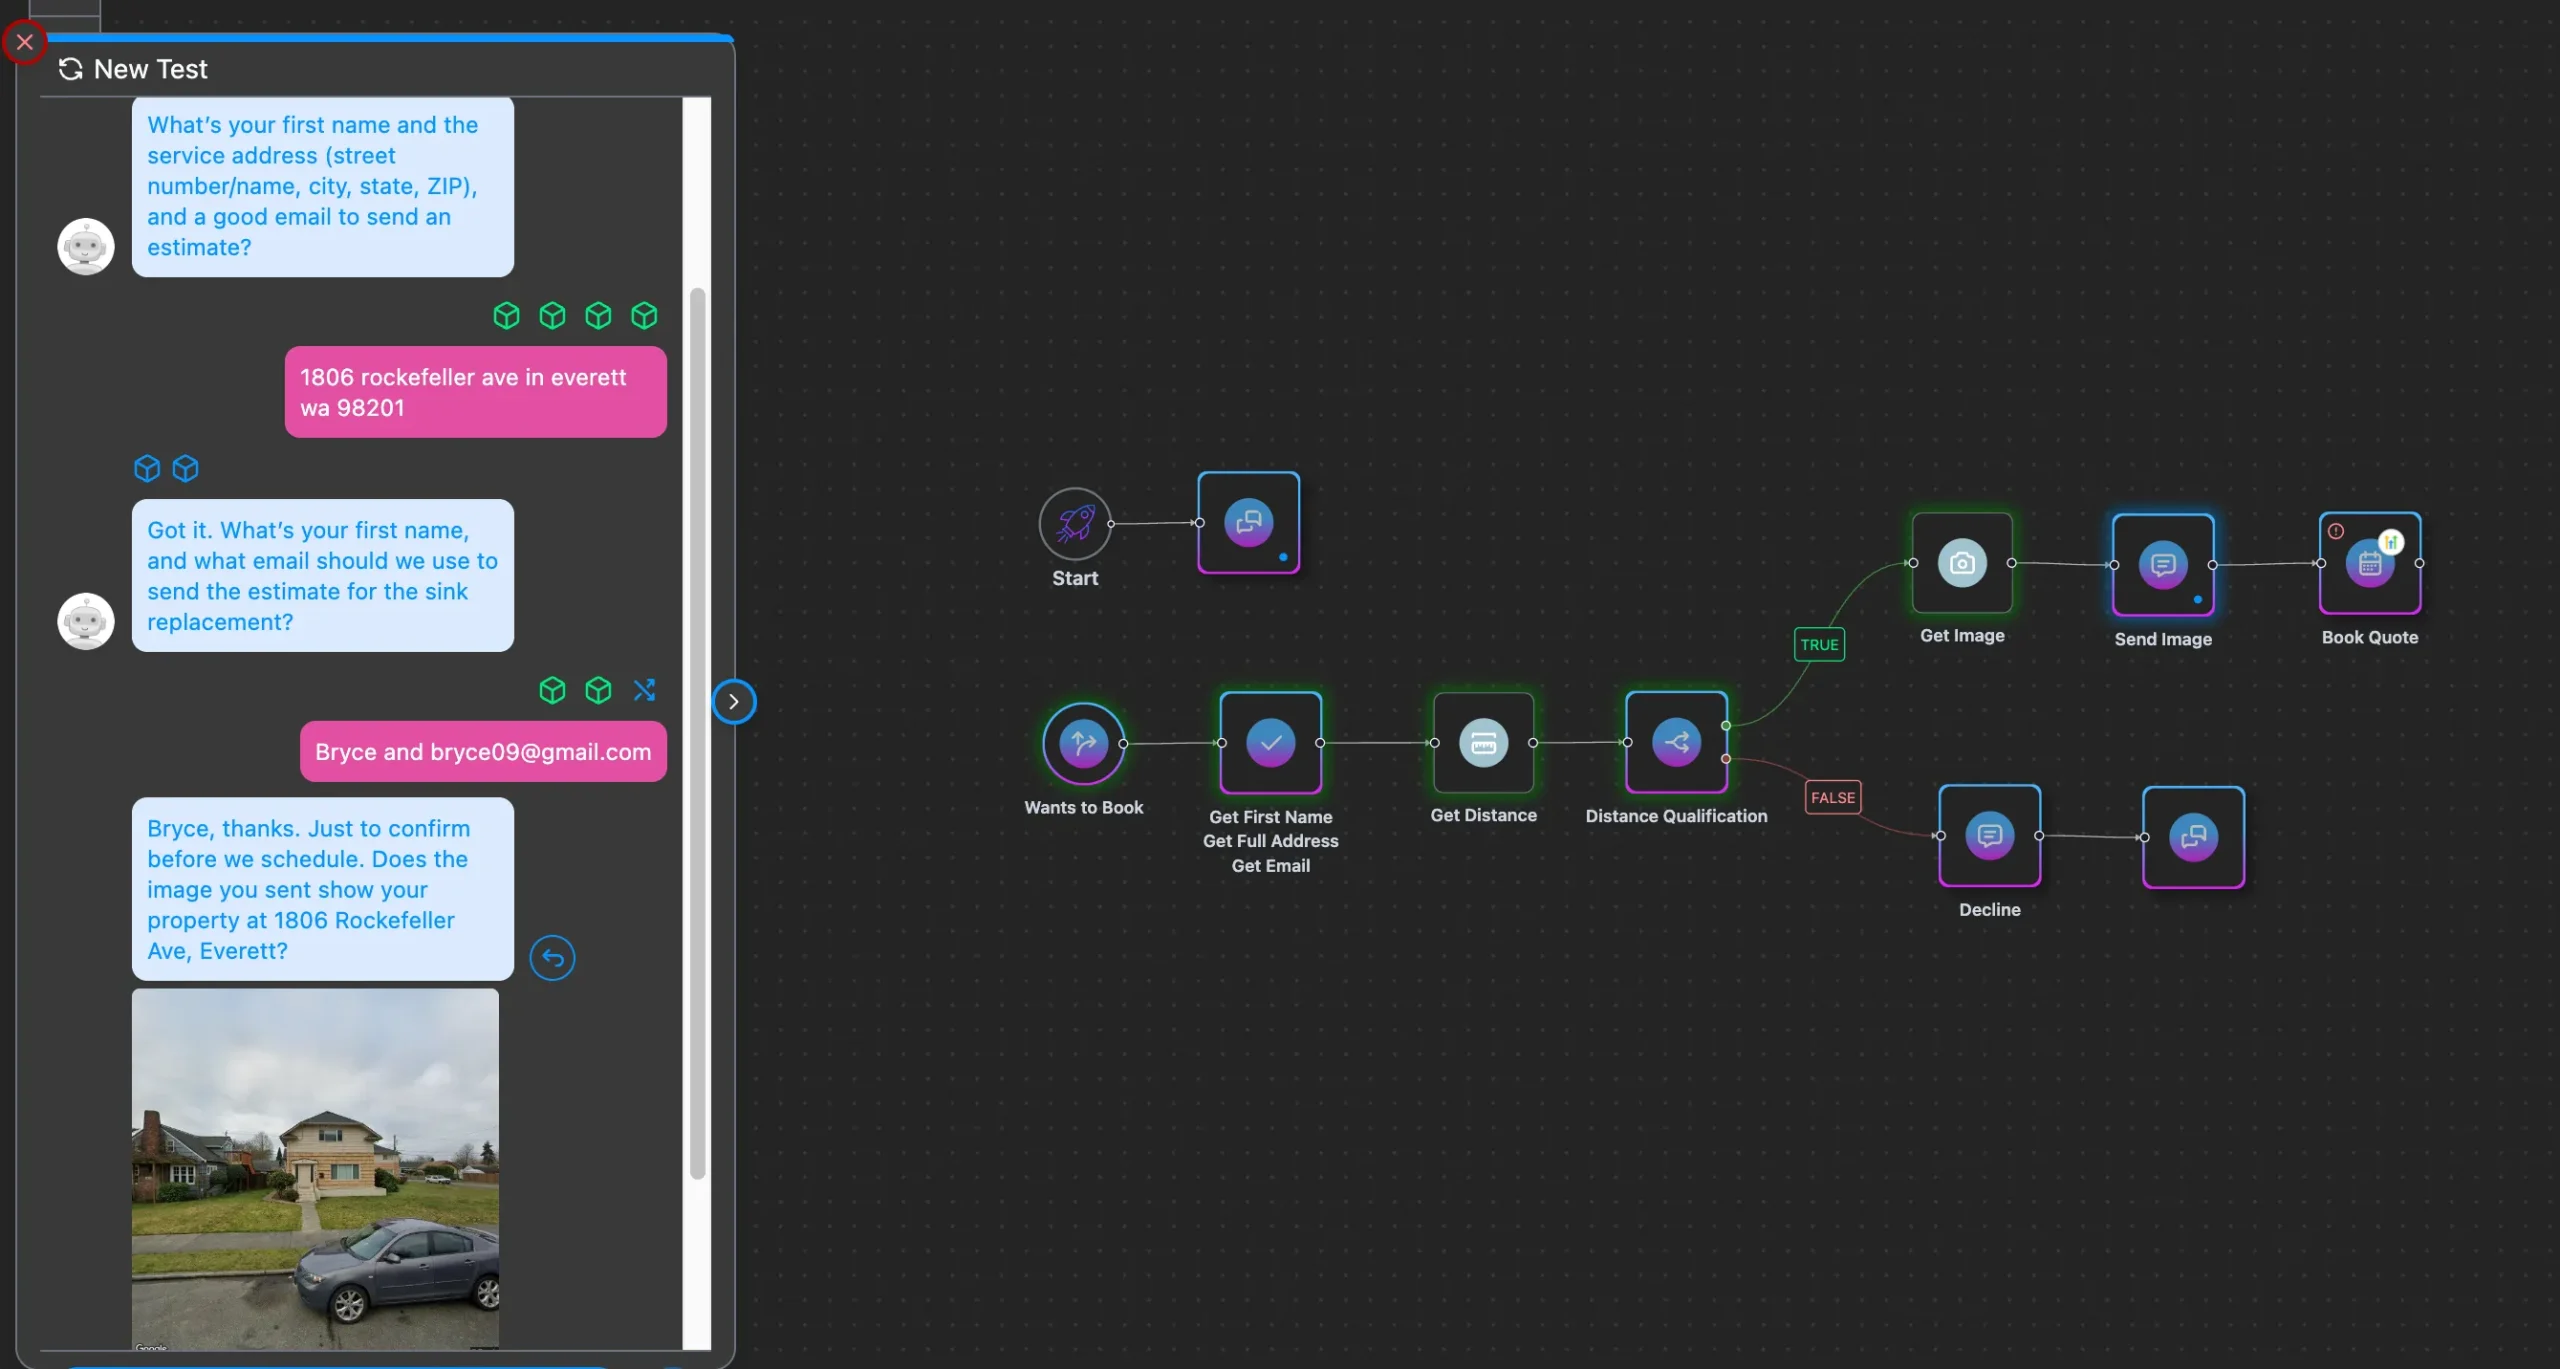Viewport: 2560px width, 1369px height.
Task: Select the Book Quote calendar node
Action: (x=2369, y=563)
